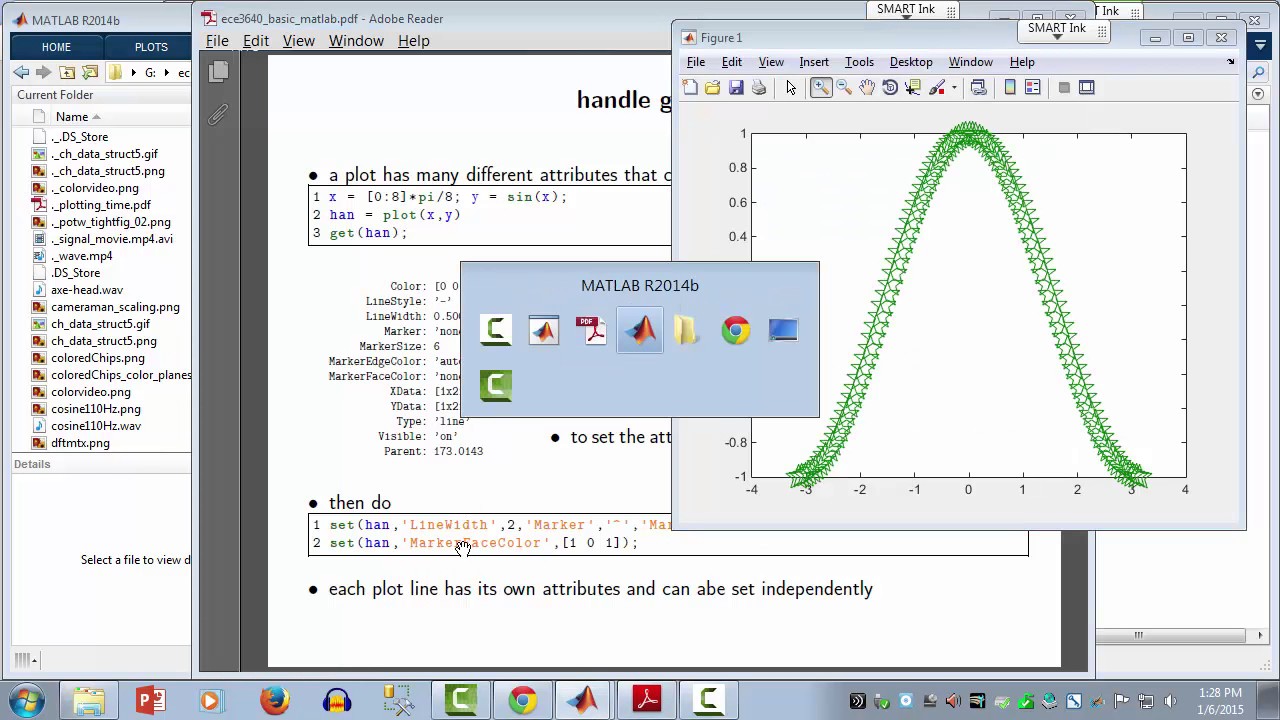The height and width of the screenshot is (720, 1280).
Task: Switch to the HOME tab in MATLAB
Action: click(56, 47)
